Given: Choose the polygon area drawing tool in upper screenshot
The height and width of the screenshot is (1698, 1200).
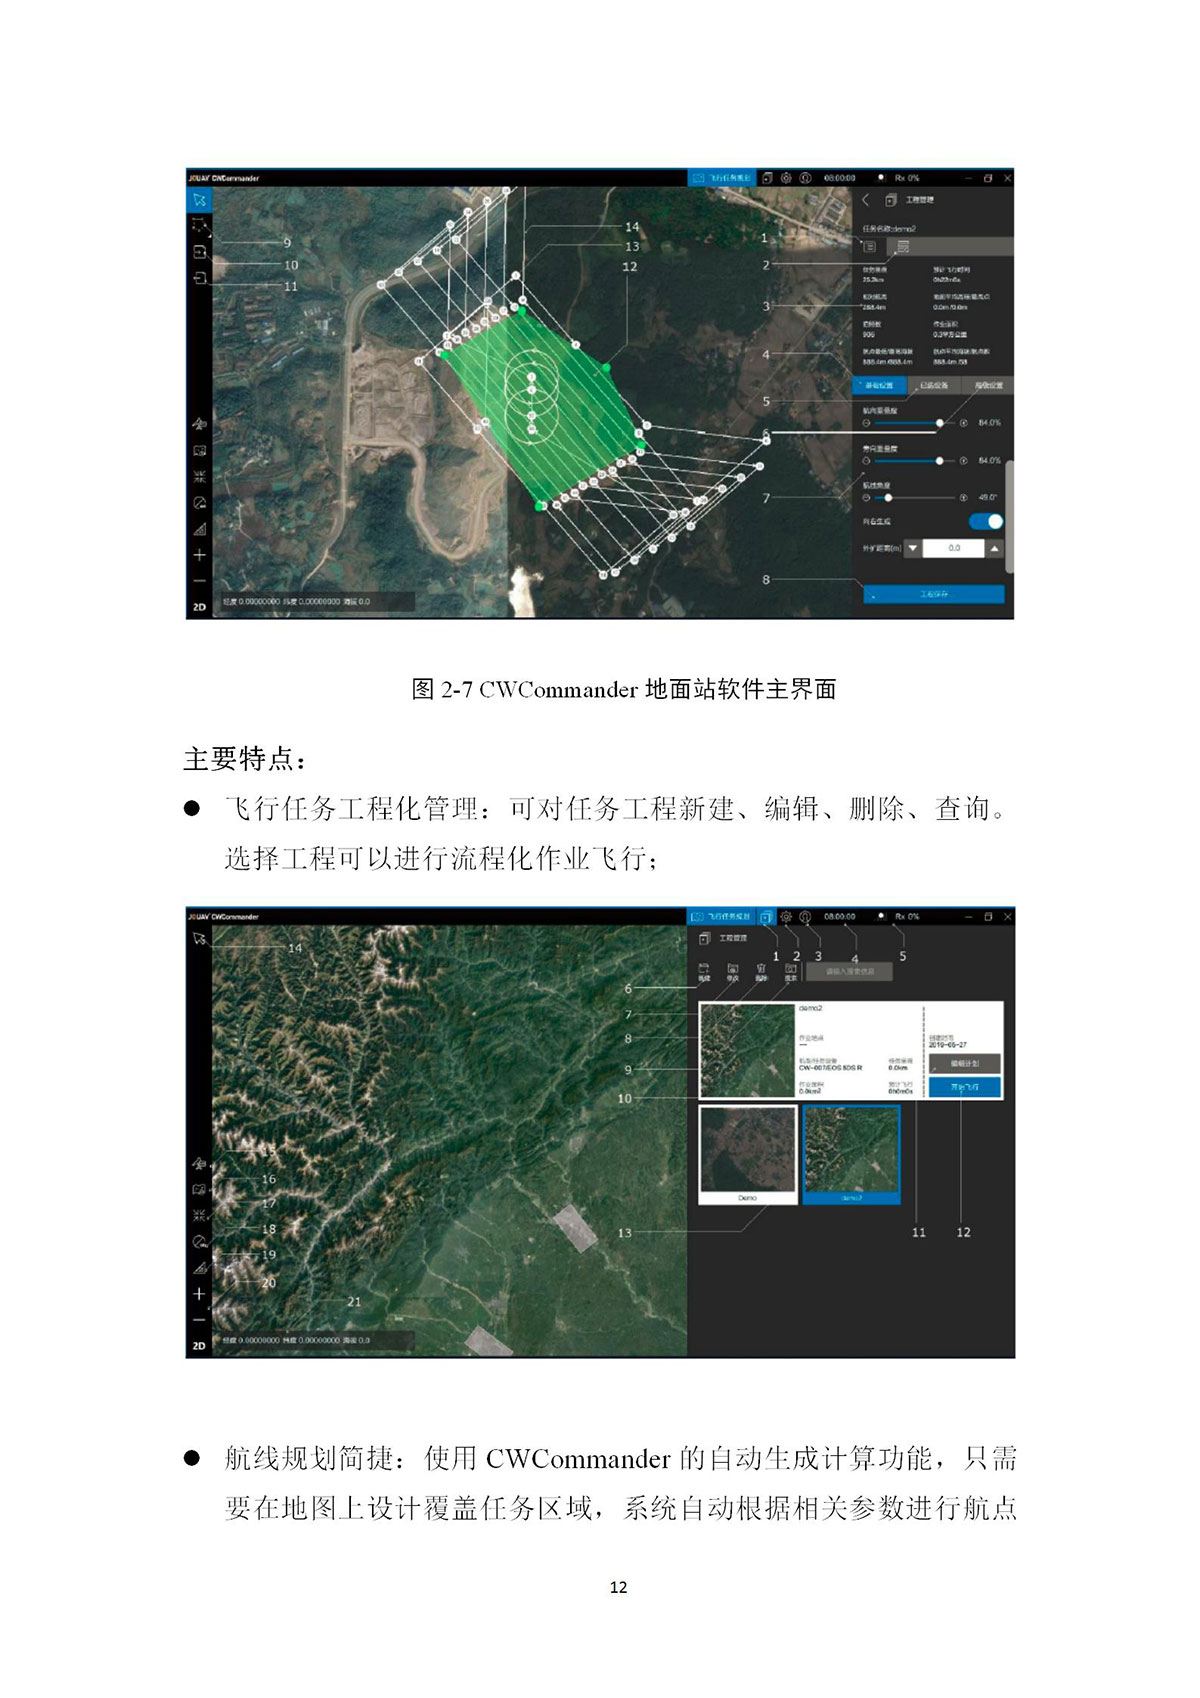Looking at the screenshot, I should click(x=199, y=226).
